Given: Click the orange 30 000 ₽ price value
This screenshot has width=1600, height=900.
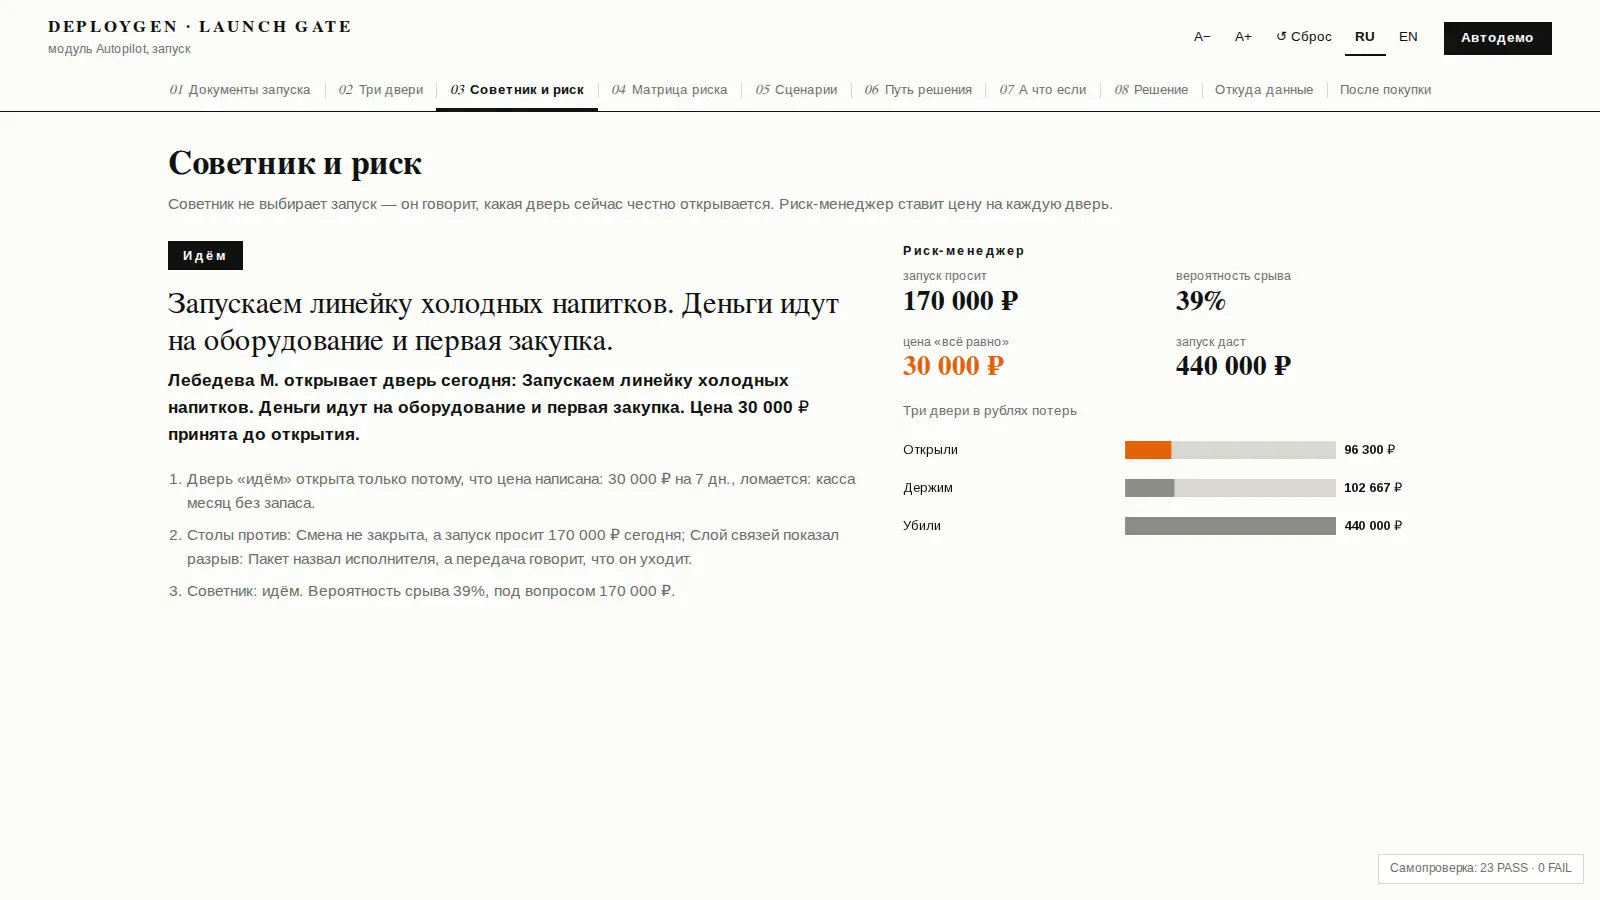Looking at the screenshot, I should tap(953, 366).
